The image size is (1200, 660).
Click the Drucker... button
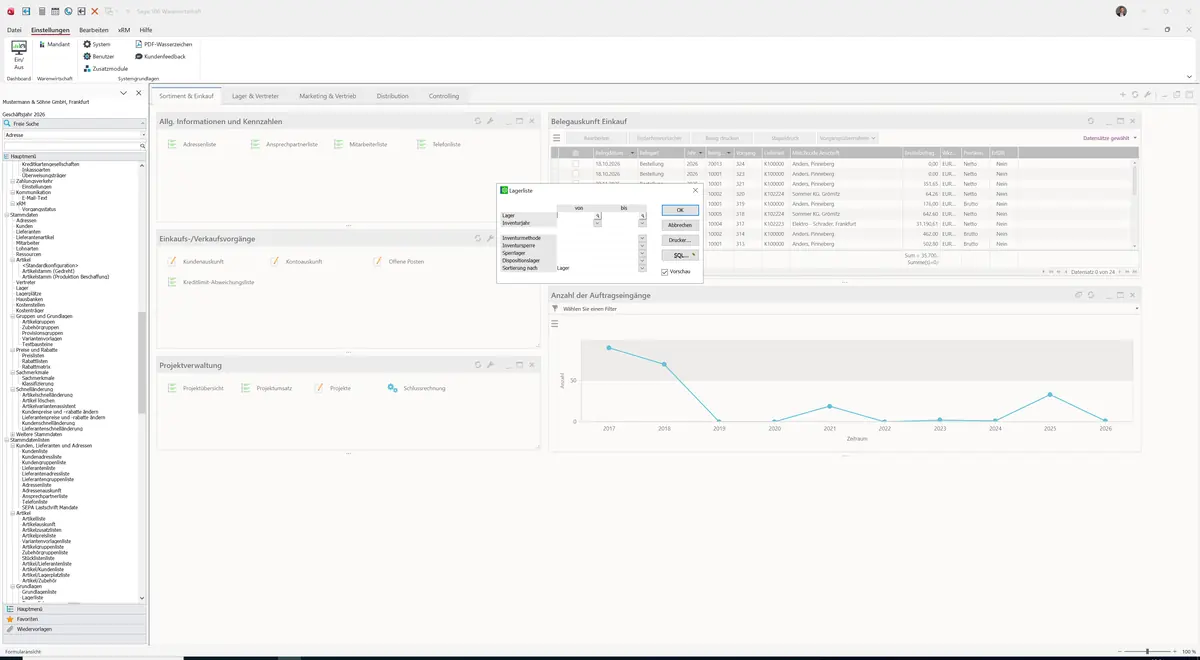pos(680,240)
